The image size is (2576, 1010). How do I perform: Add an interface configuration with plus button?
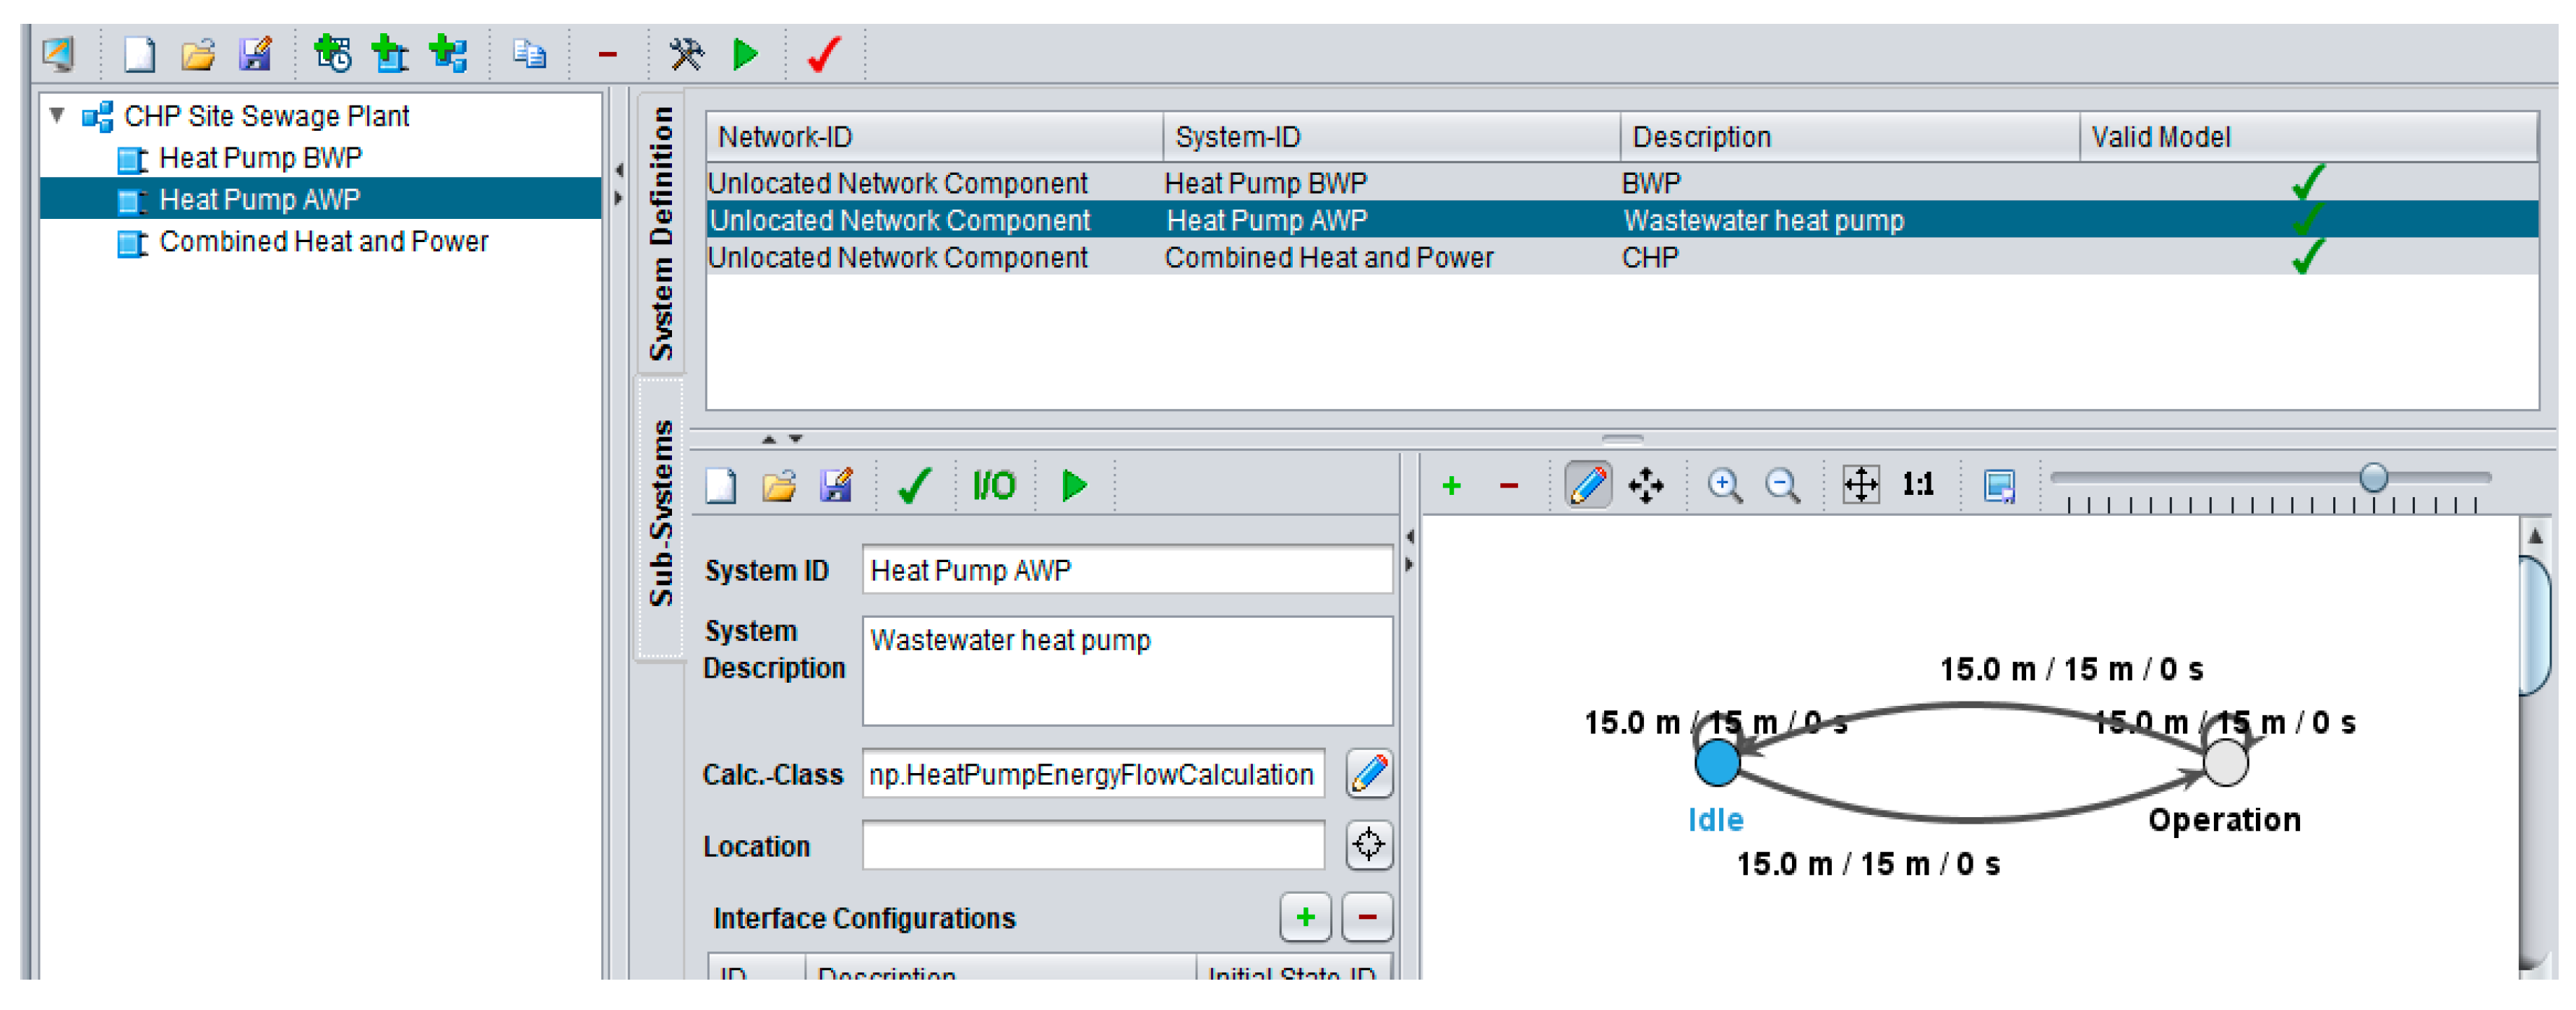coord(1305,918)
